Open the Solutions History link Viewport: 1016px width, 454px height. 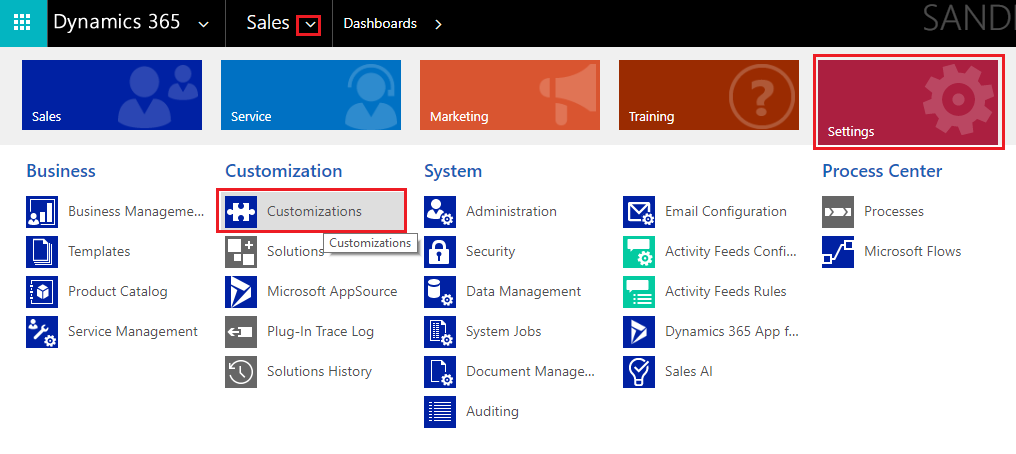click(x=319, y=372)
